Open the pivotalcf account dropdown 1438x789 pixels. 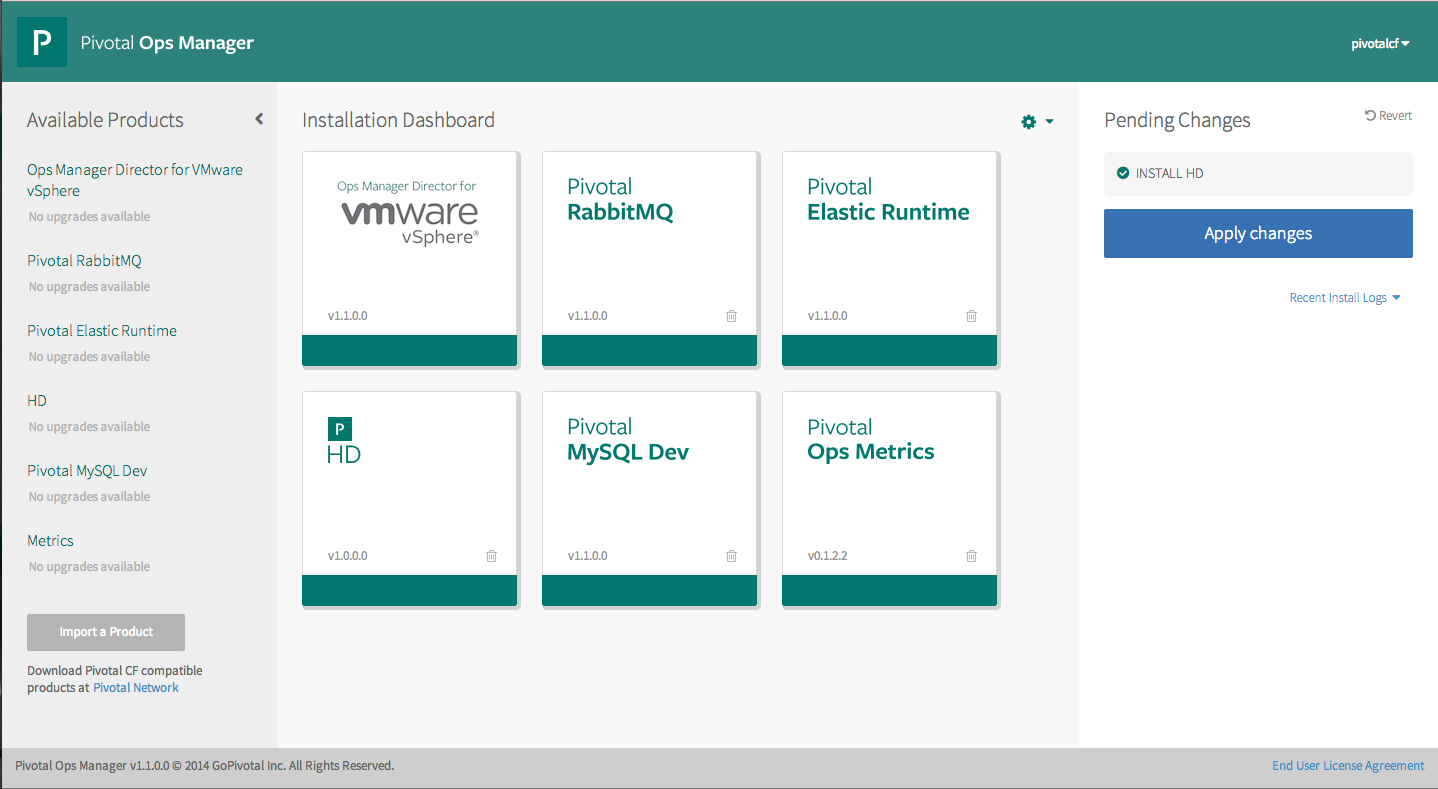1379,43
